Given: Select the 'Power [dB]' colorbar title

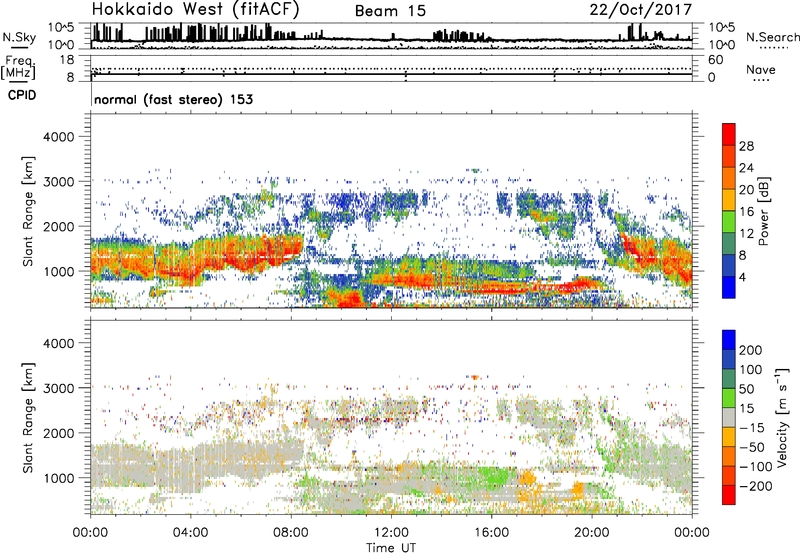Looking at the screenshot, I should tap(763, 211).
